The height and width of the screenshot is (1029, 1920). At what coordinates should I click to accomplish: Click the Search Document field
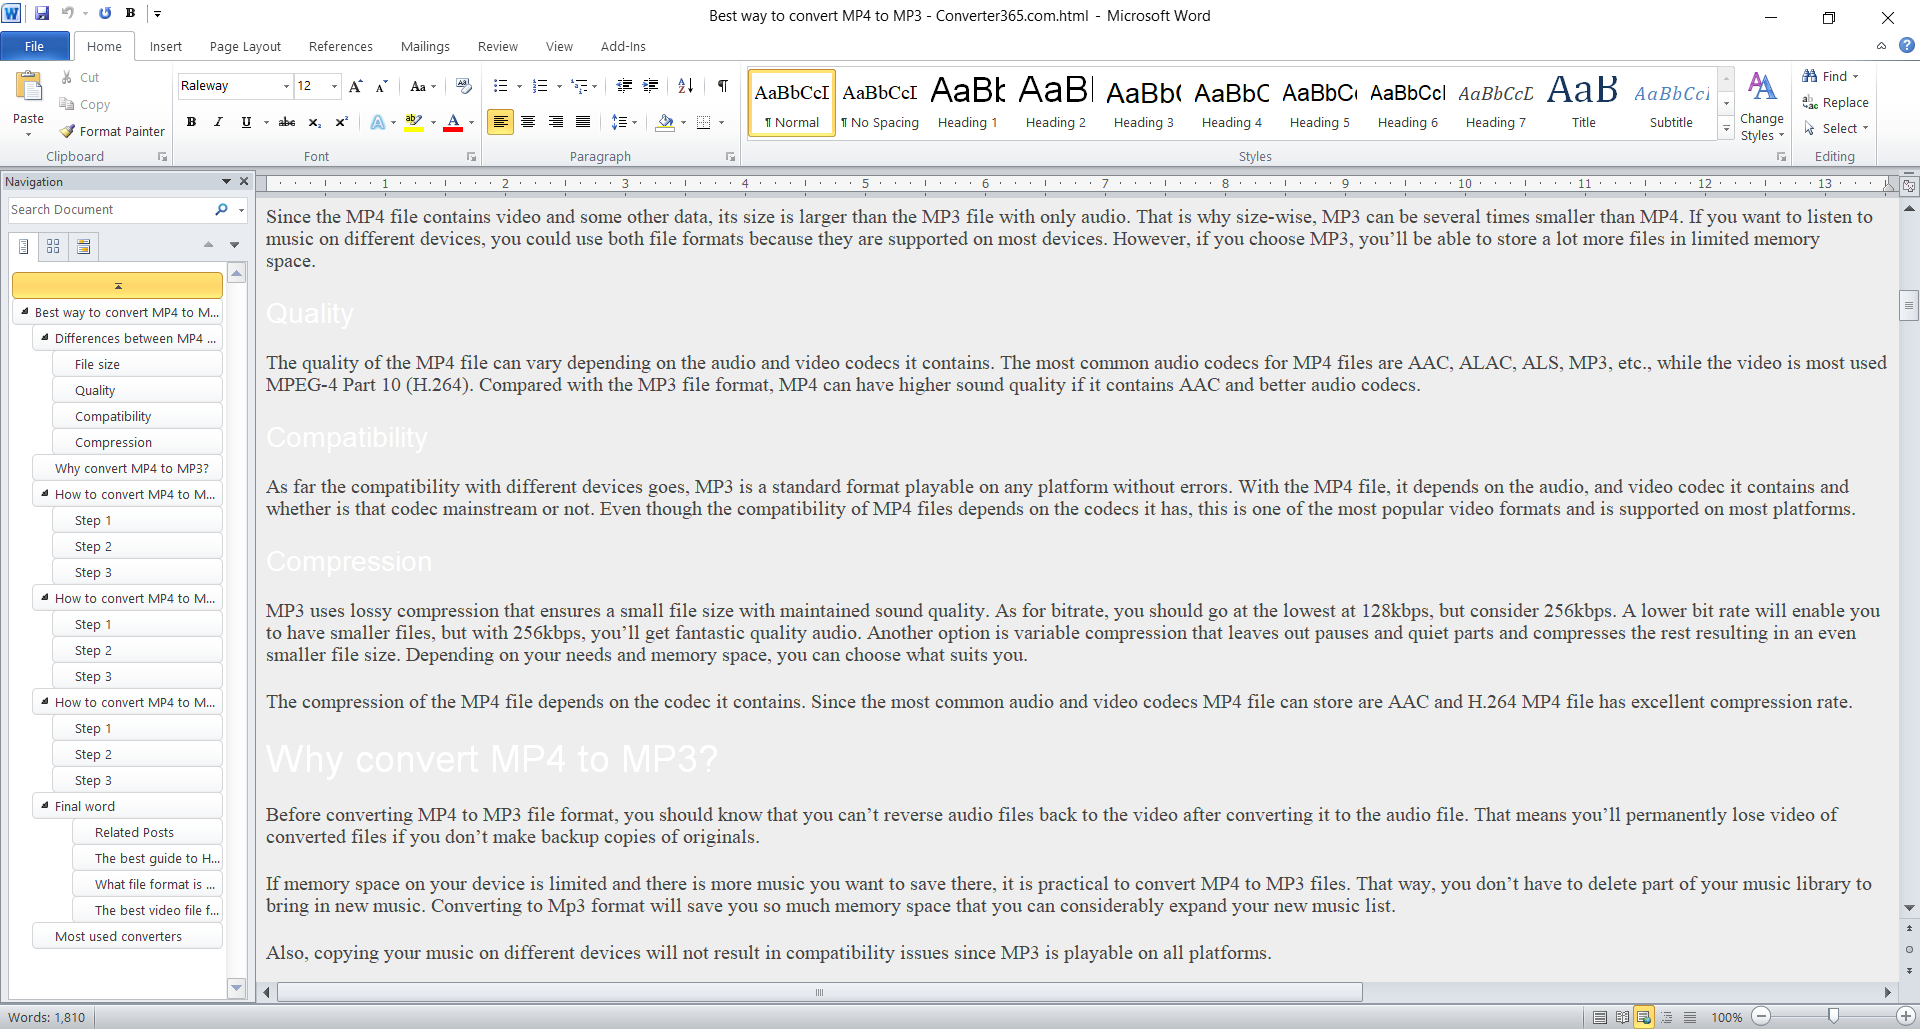click(x=110, y=210)
